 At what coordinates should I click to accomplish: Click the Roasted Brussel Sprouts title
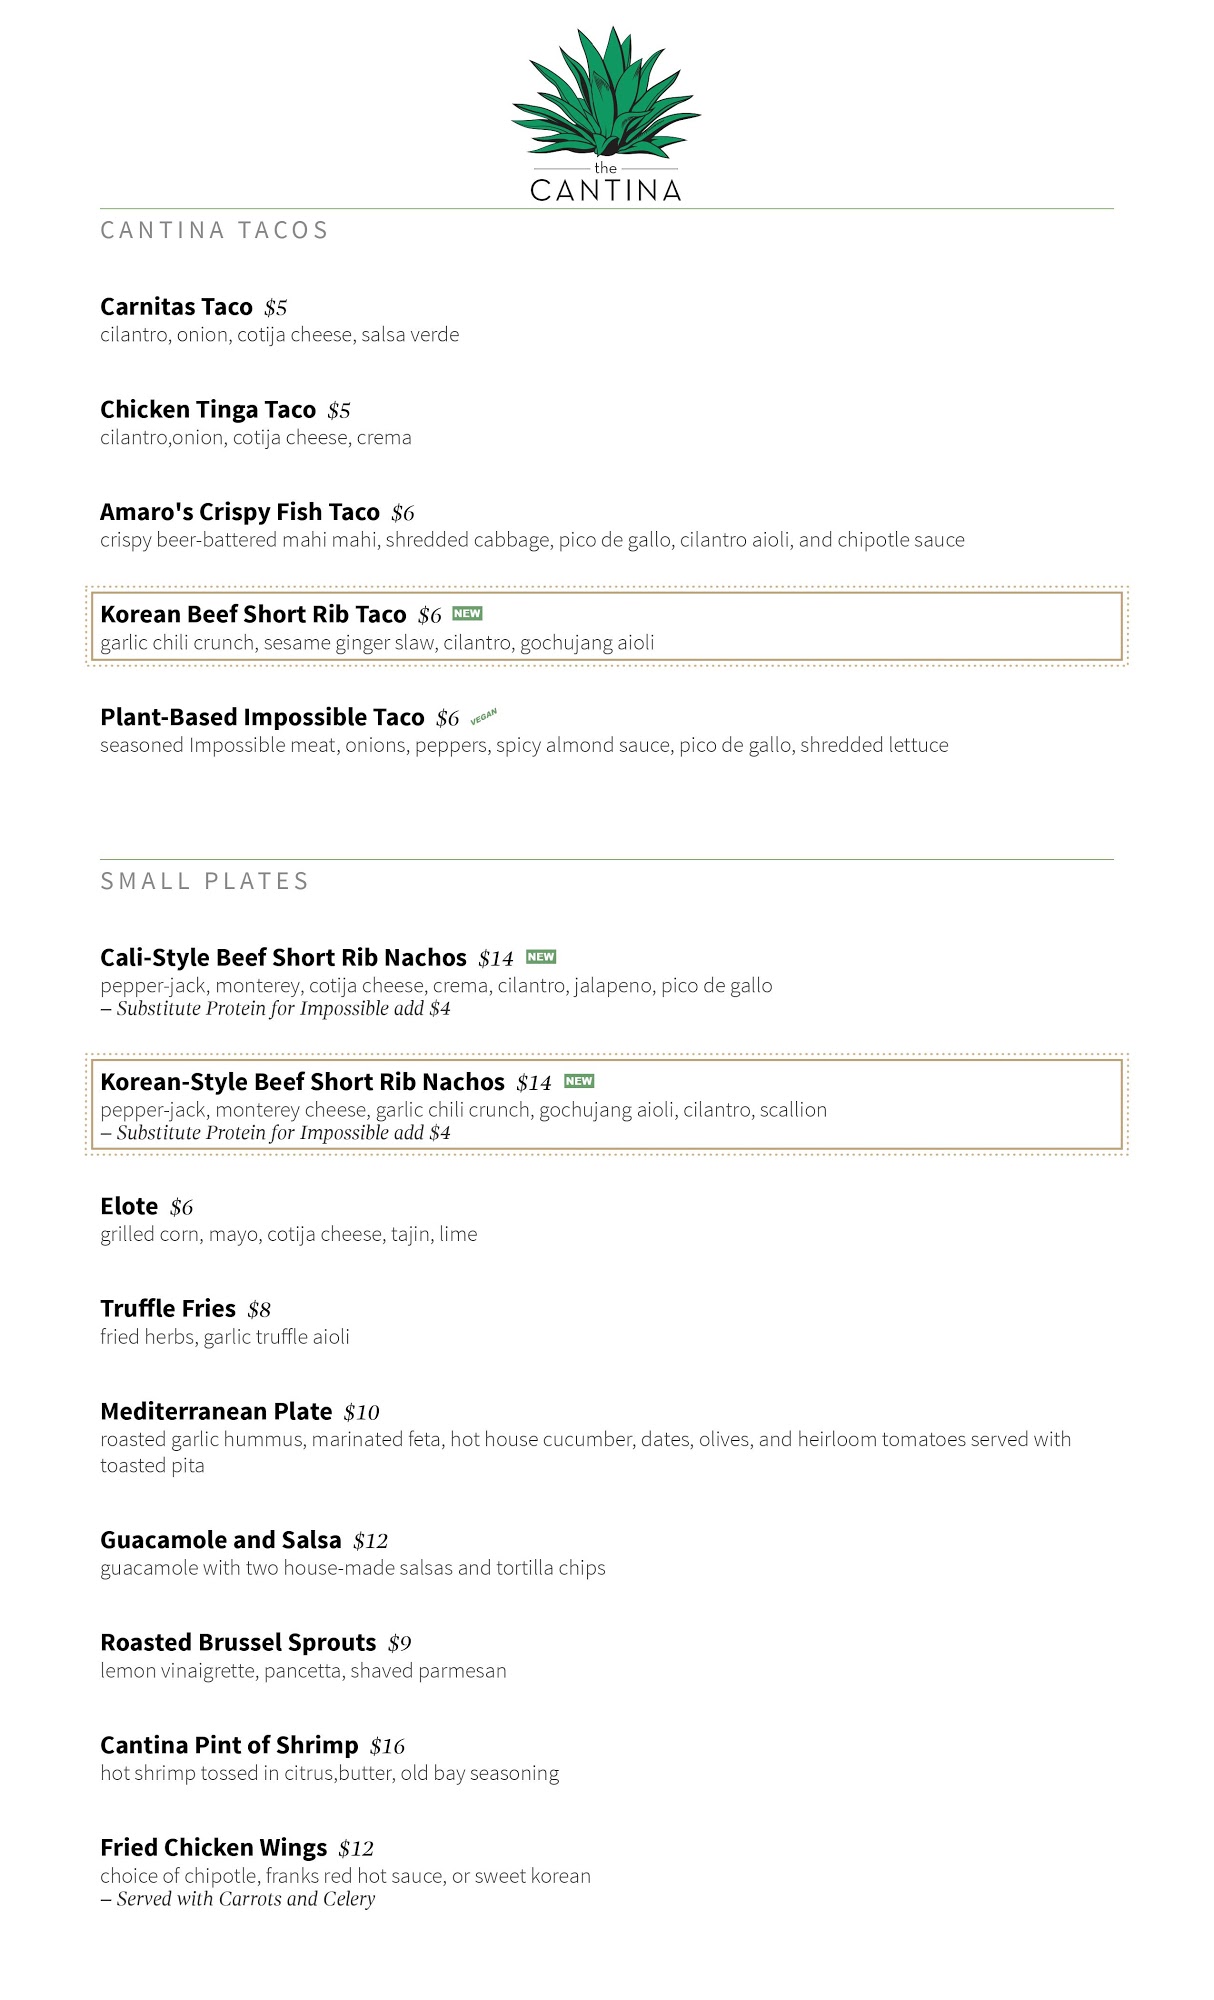(238, 1643)
